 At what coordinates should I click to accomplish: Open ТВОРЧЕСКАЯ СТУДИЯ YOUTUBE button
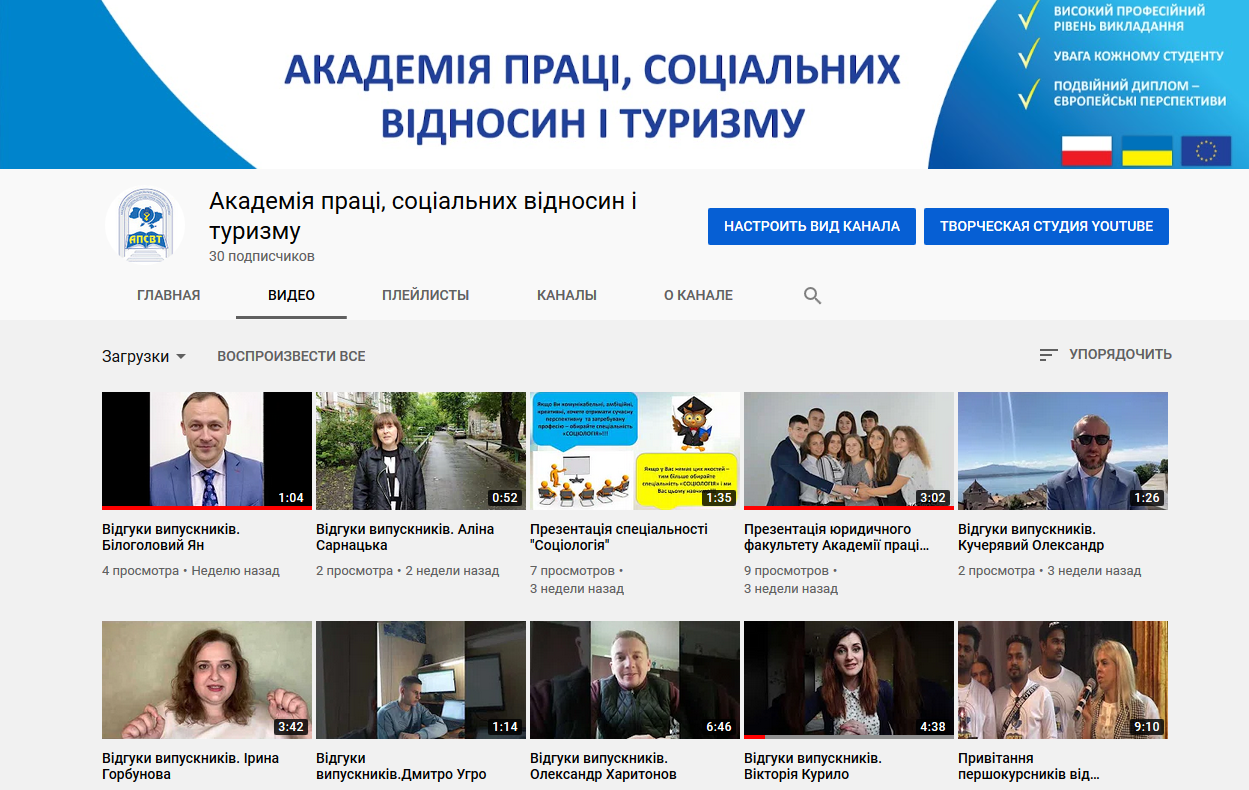(x=1046, y=226)
